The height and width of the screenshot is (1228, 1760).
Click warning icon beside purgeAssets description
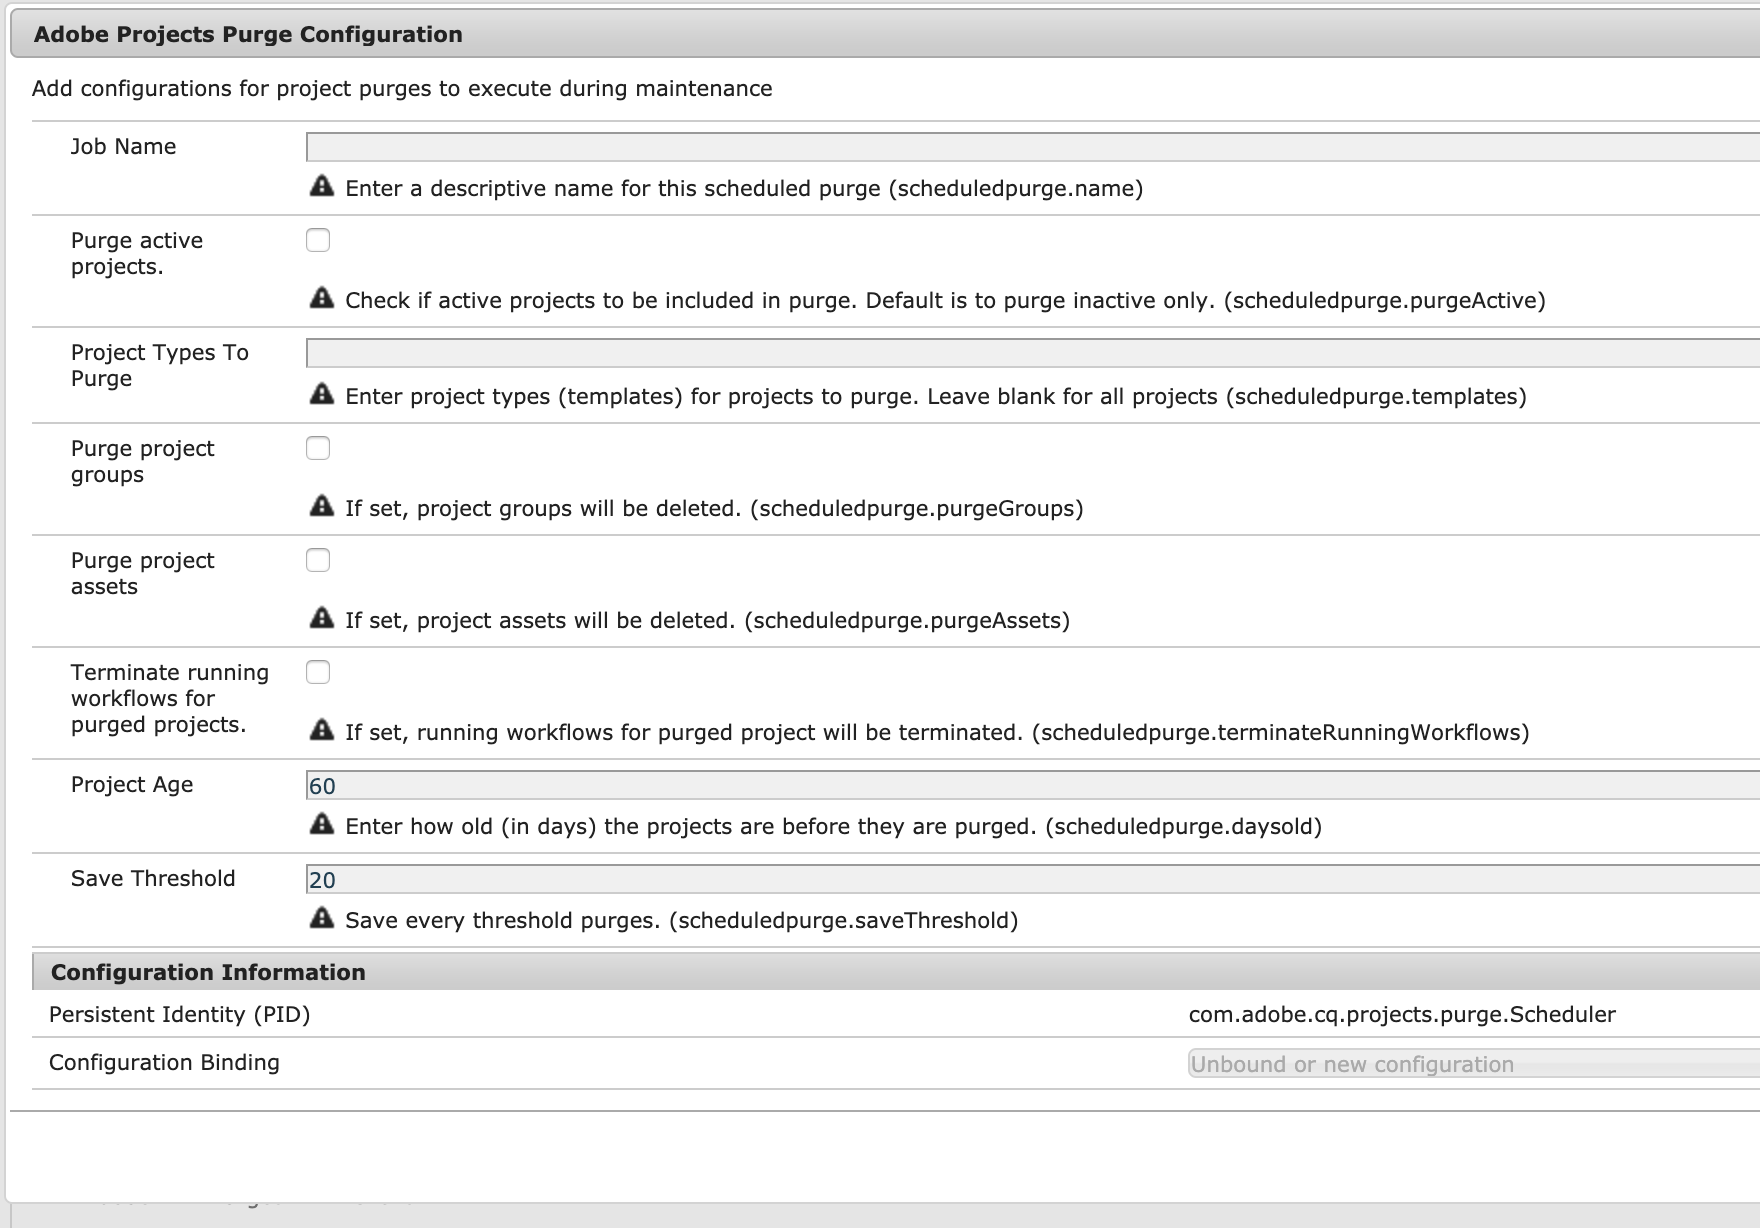(322, 619)
